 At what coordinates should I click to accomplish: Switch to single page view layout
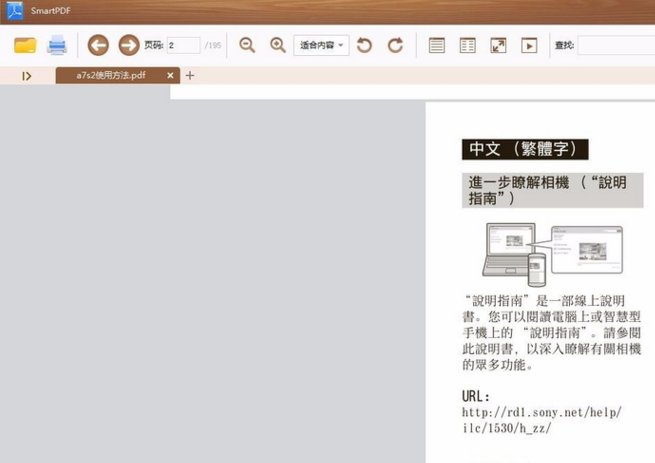[437, 45]
